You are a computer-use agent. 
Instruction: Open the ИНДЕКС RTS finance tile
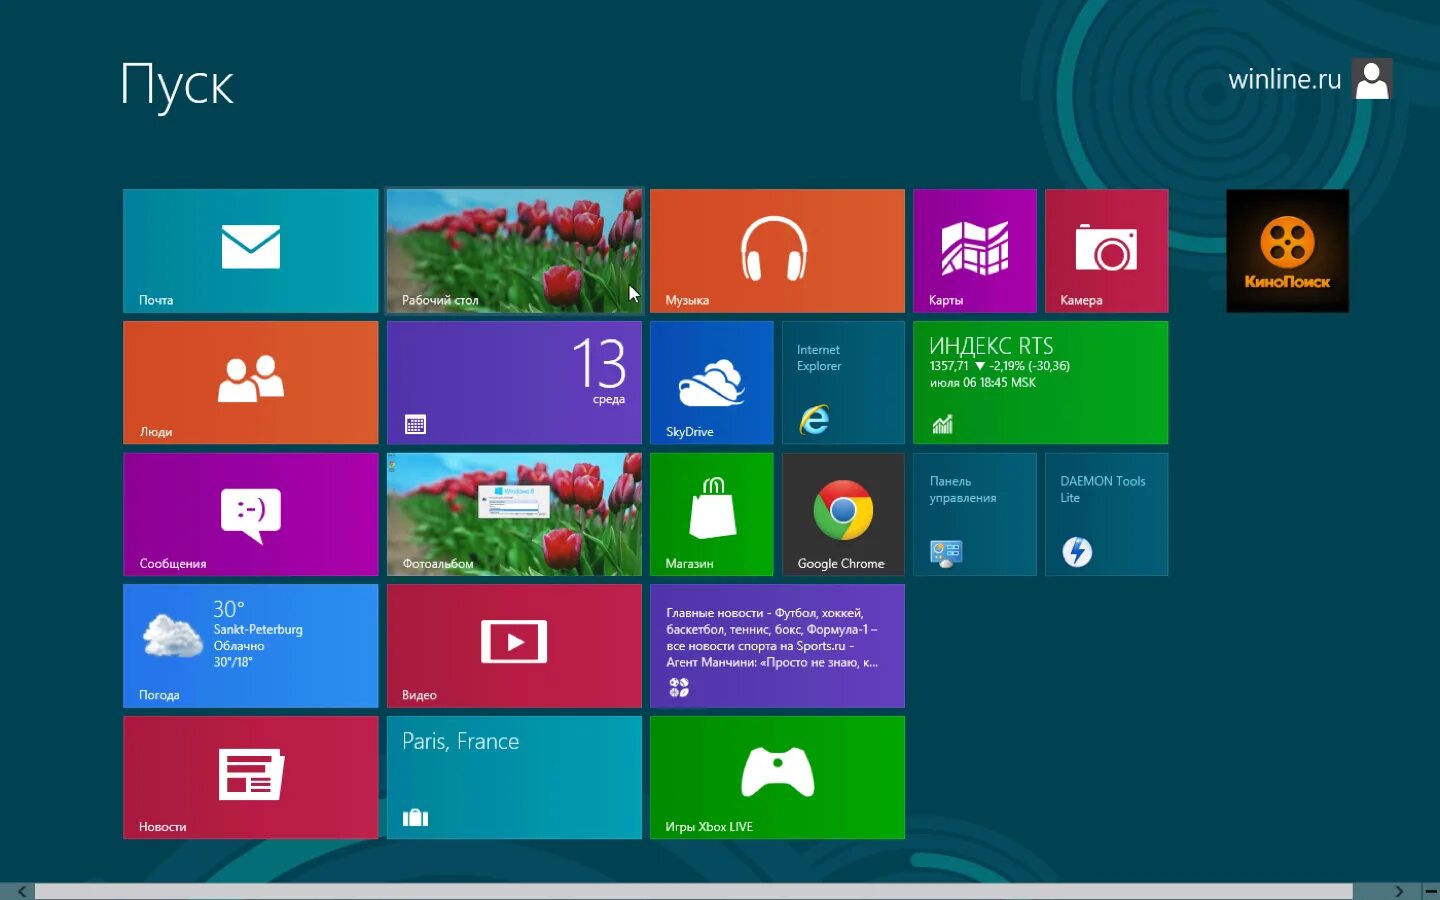(1040, 382)
